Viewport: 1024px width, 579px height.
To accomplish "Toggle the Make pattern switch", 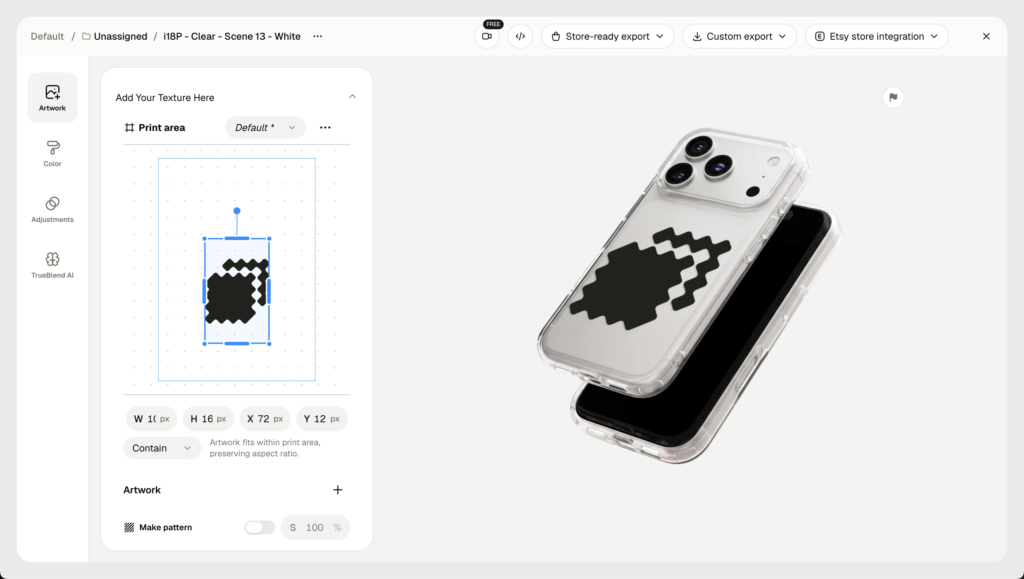I will tap(259, 527).
